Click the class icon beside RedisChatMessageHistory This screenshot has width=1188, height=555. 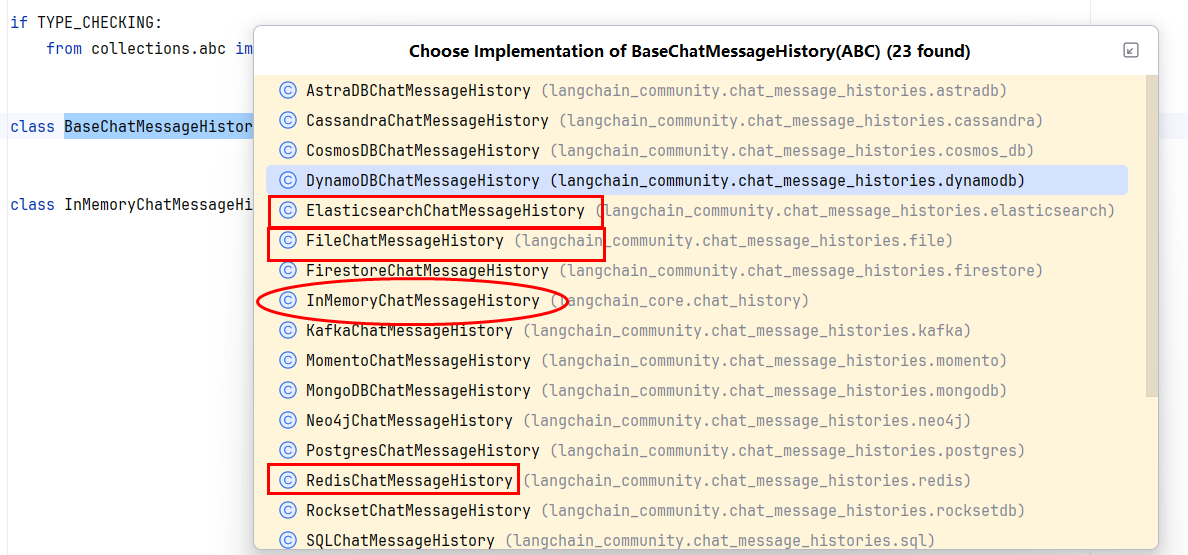(287, 481)
